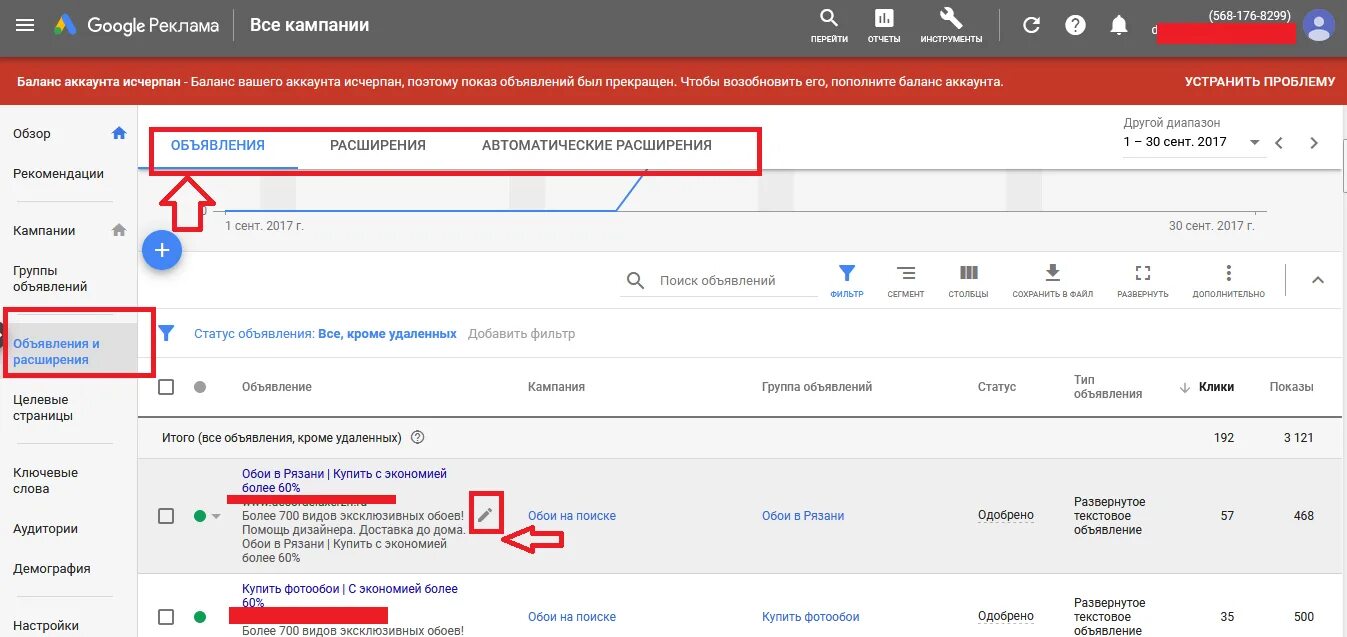Open Обзор in the sidebar
Screen dimensions: 1347x637
point(32,133)
